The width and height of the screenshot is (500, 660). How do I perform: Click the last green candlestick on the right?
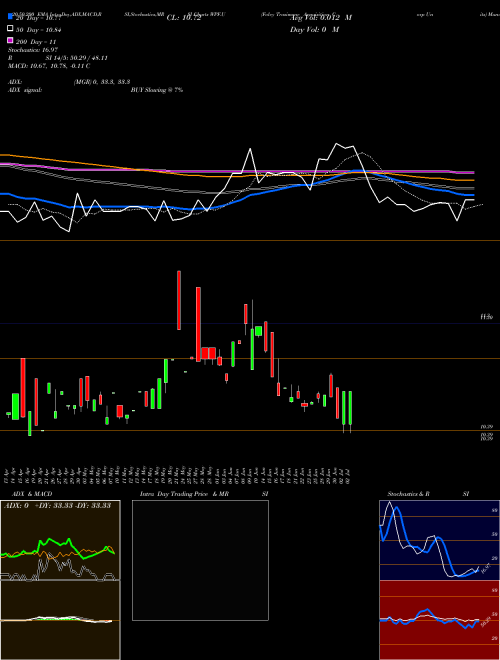pyautogui.click(x=350, y=410)
